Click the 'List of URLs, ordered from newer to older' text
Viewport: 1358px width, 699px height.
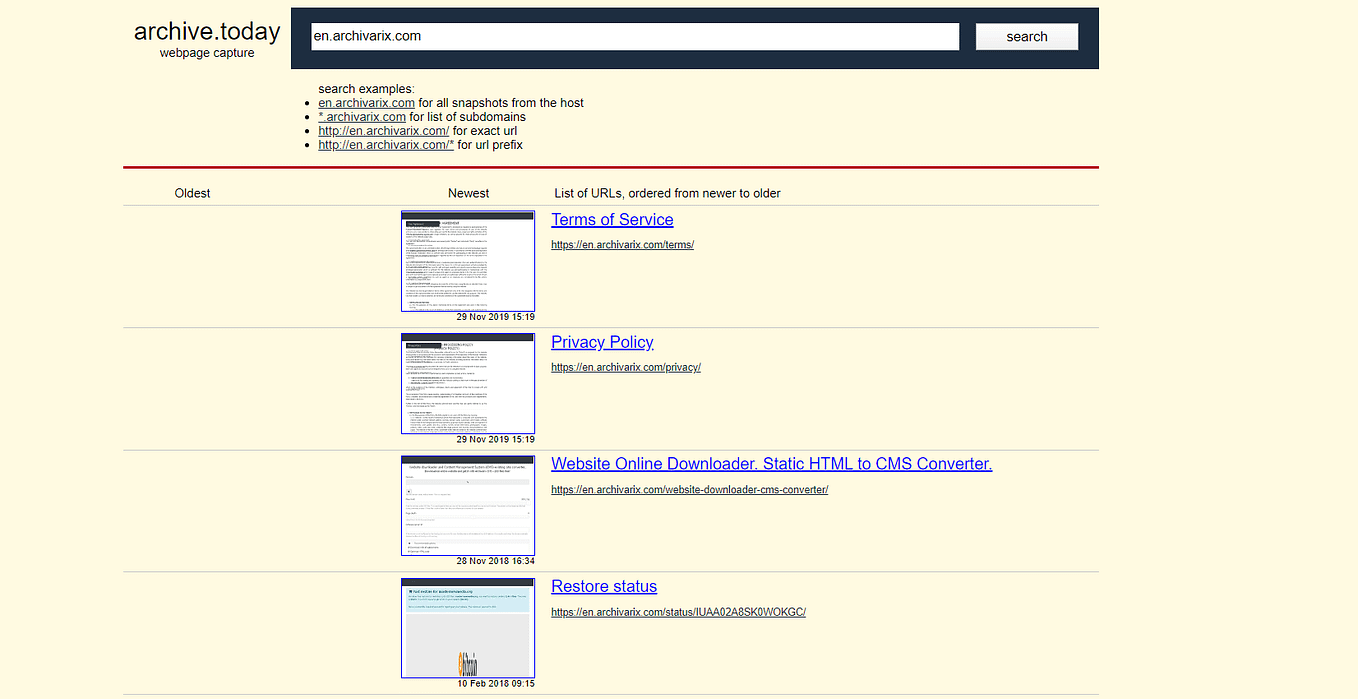click(x=667, y=193)
